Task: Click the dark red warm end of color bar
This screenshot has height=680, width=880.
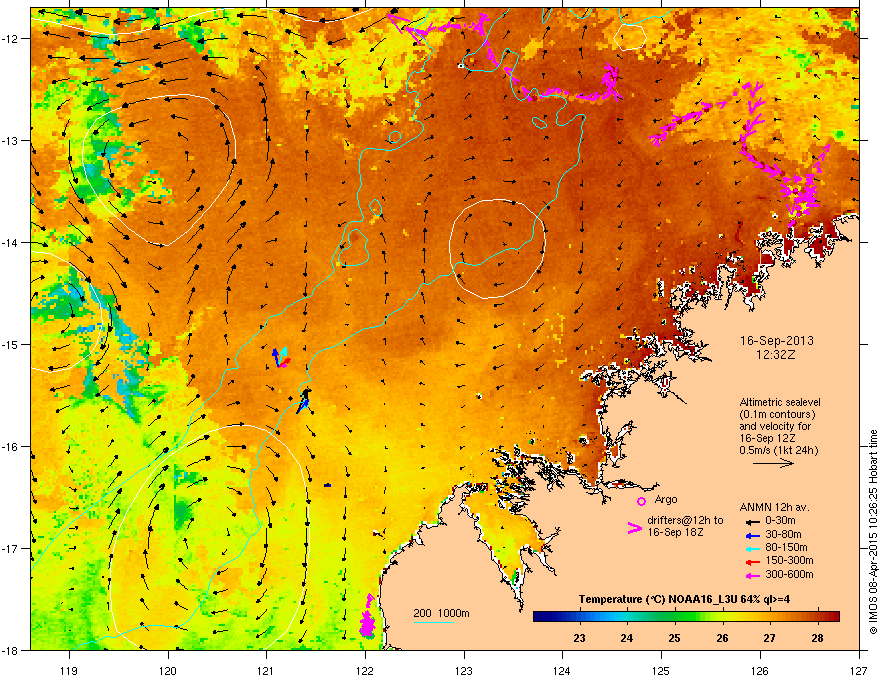Action: pyautogui.click(x=833, y=616)
